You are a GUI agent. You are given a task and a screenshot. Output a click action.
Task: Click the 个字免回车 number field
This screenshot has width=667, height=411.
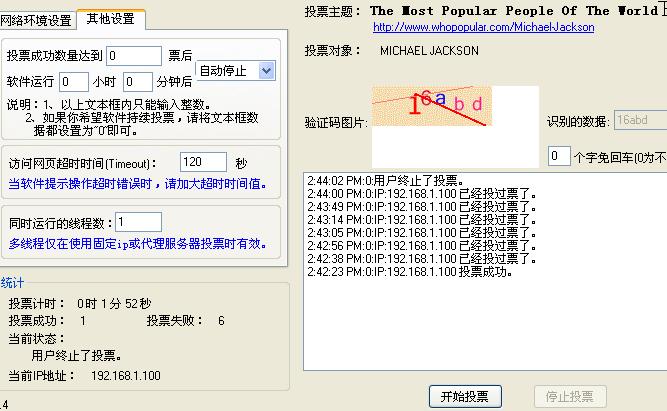(x=558, y=157)
